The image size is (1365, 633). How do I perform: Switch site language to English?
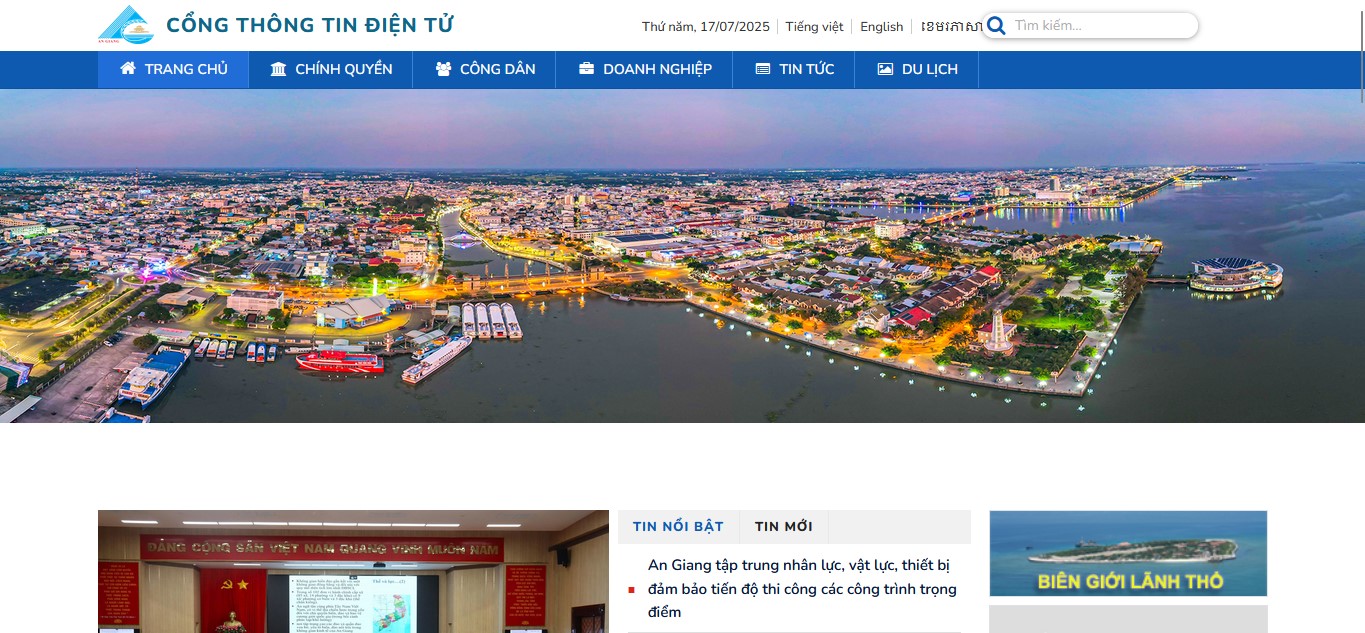pyautogui.click(x=881, y=27)
